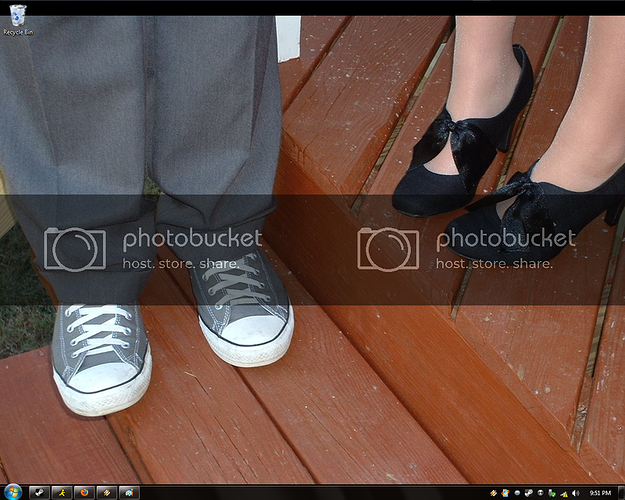Open Windows Live Messenger tray icon
Viewport: 625px width, 500px height.
505,493
